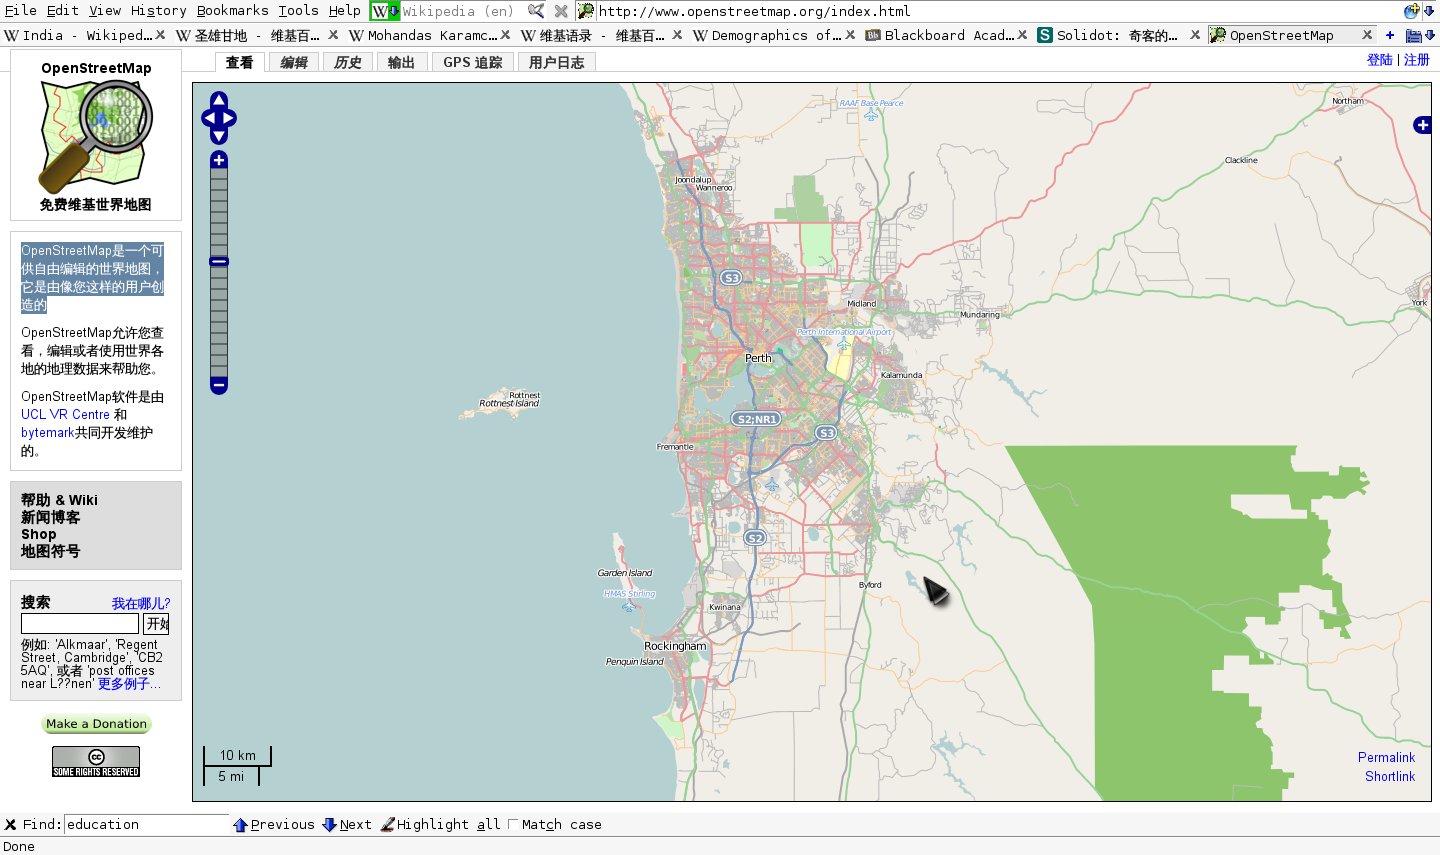Open the Tools menu
Screen dimensions: 1440x855
click(298, 11)
